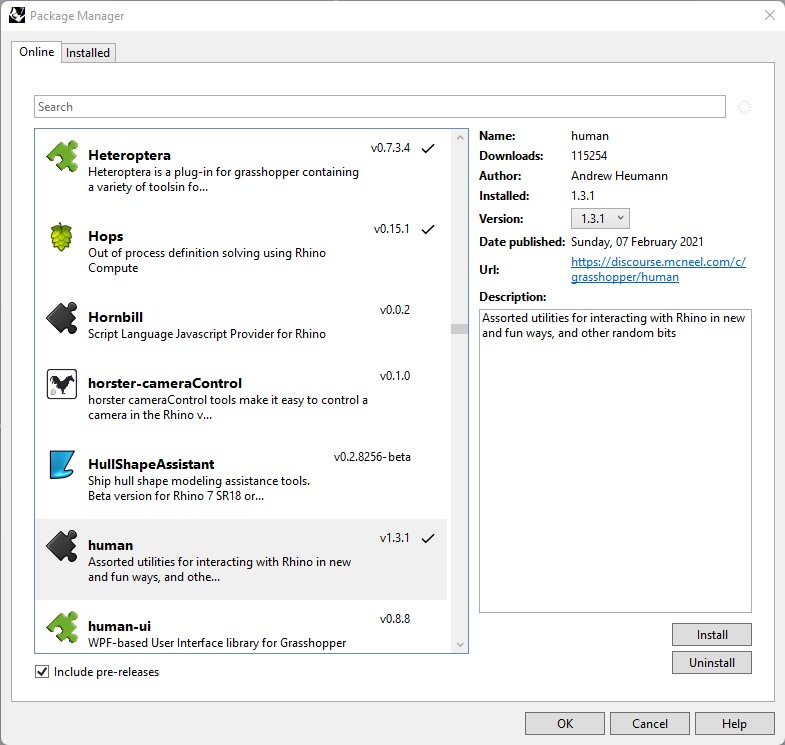
Task: Click the v0.1.0 version label
Action: pos(395,376)
